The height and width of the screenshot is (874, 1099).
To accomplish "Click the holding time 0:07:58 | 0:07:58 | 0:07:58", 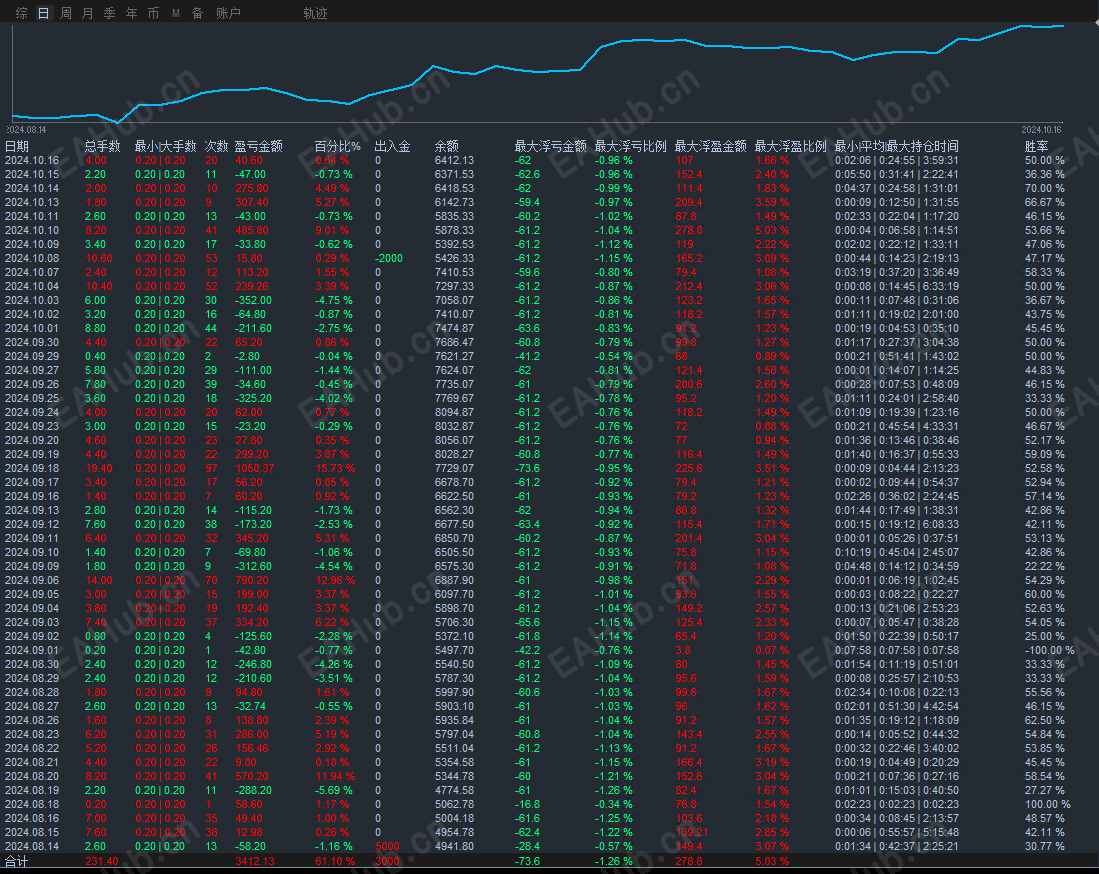I will (x=897, y=650).
